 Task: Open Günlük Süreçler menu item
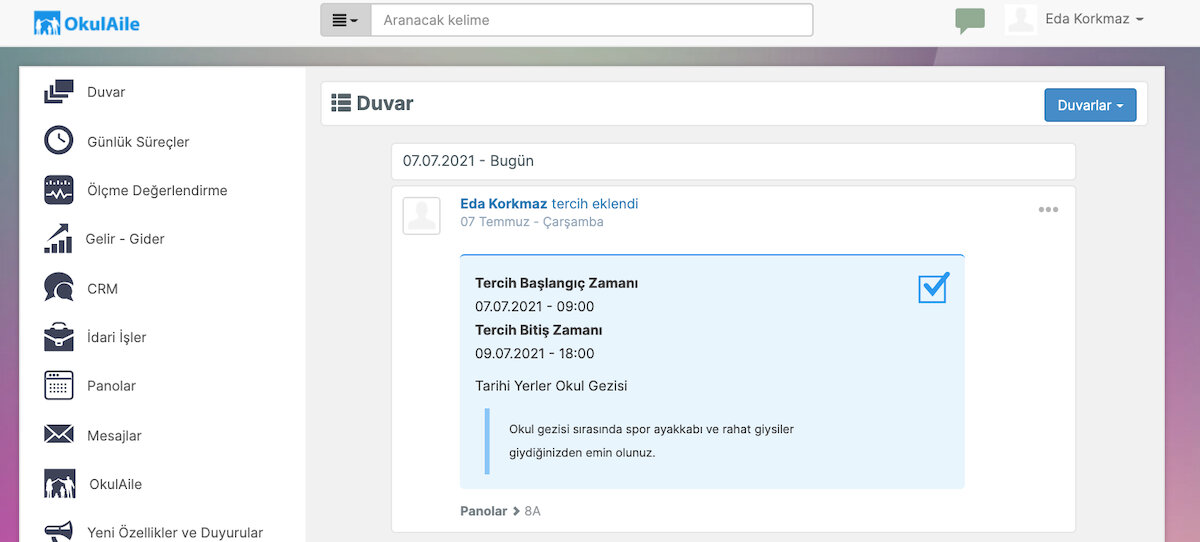coord(138,142)
